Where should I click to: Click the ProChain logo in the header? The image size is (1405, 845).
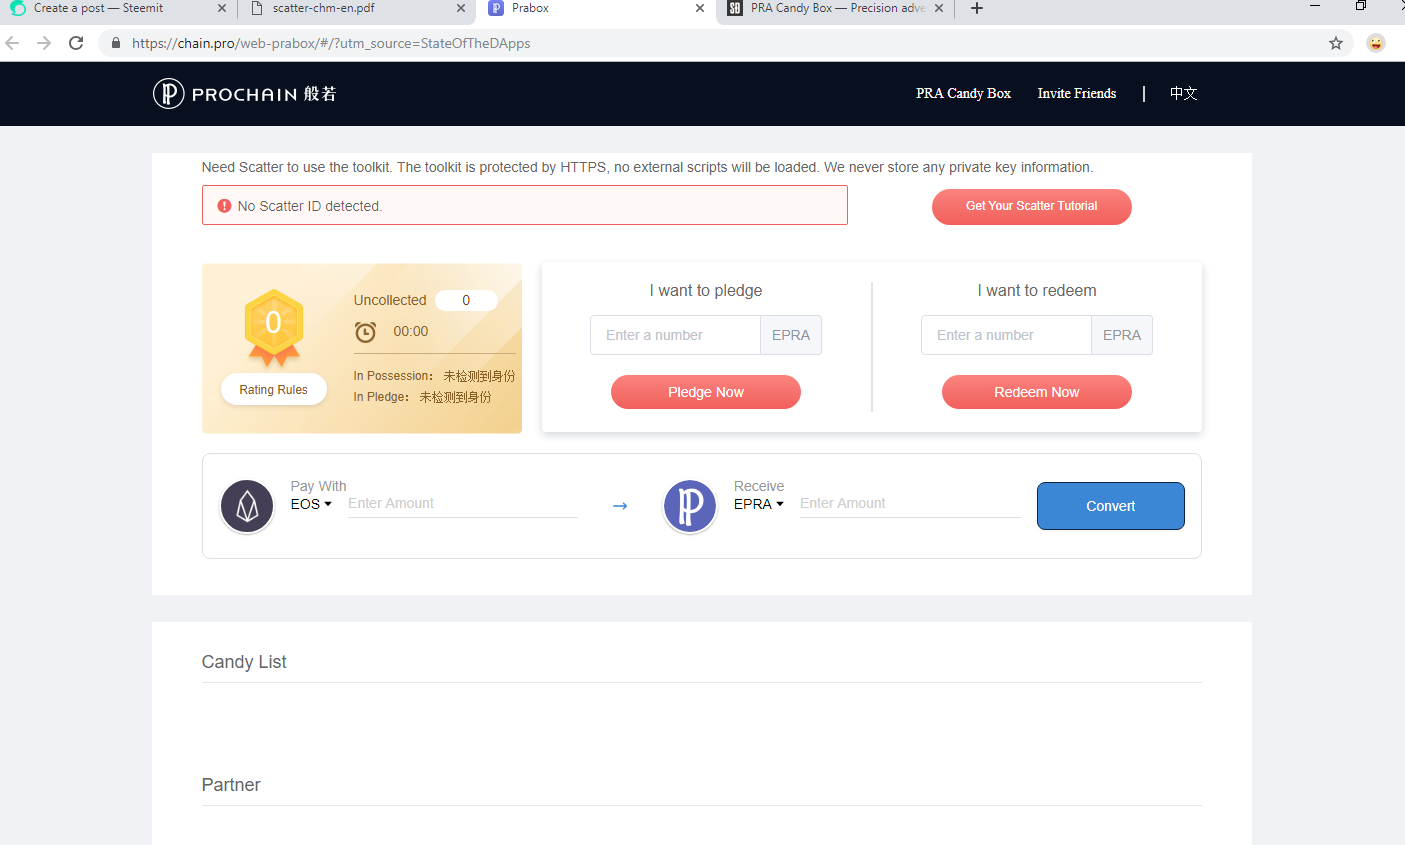point(245,94)
